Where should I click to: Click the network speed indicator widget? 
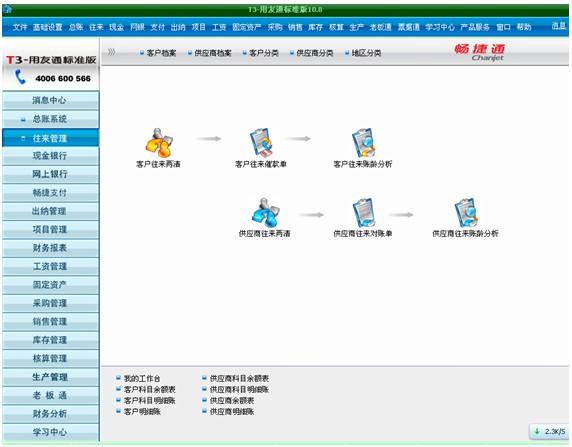[x=549, y=431]
